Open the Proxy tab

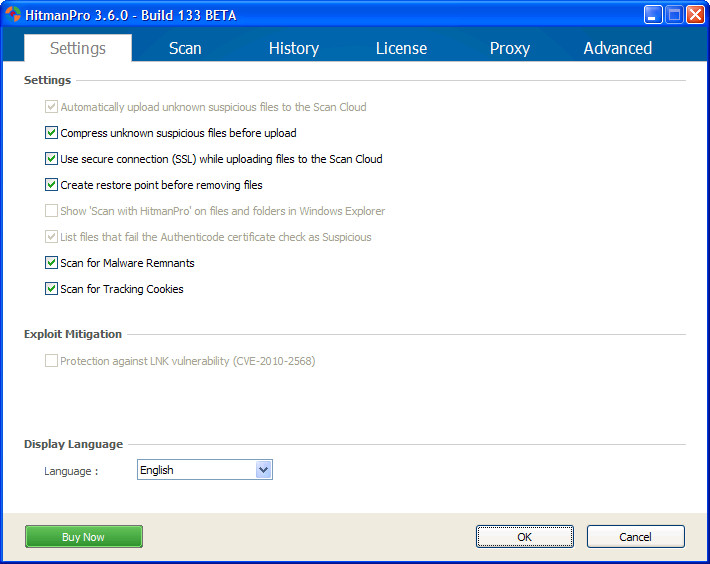[x=509, y=48]
